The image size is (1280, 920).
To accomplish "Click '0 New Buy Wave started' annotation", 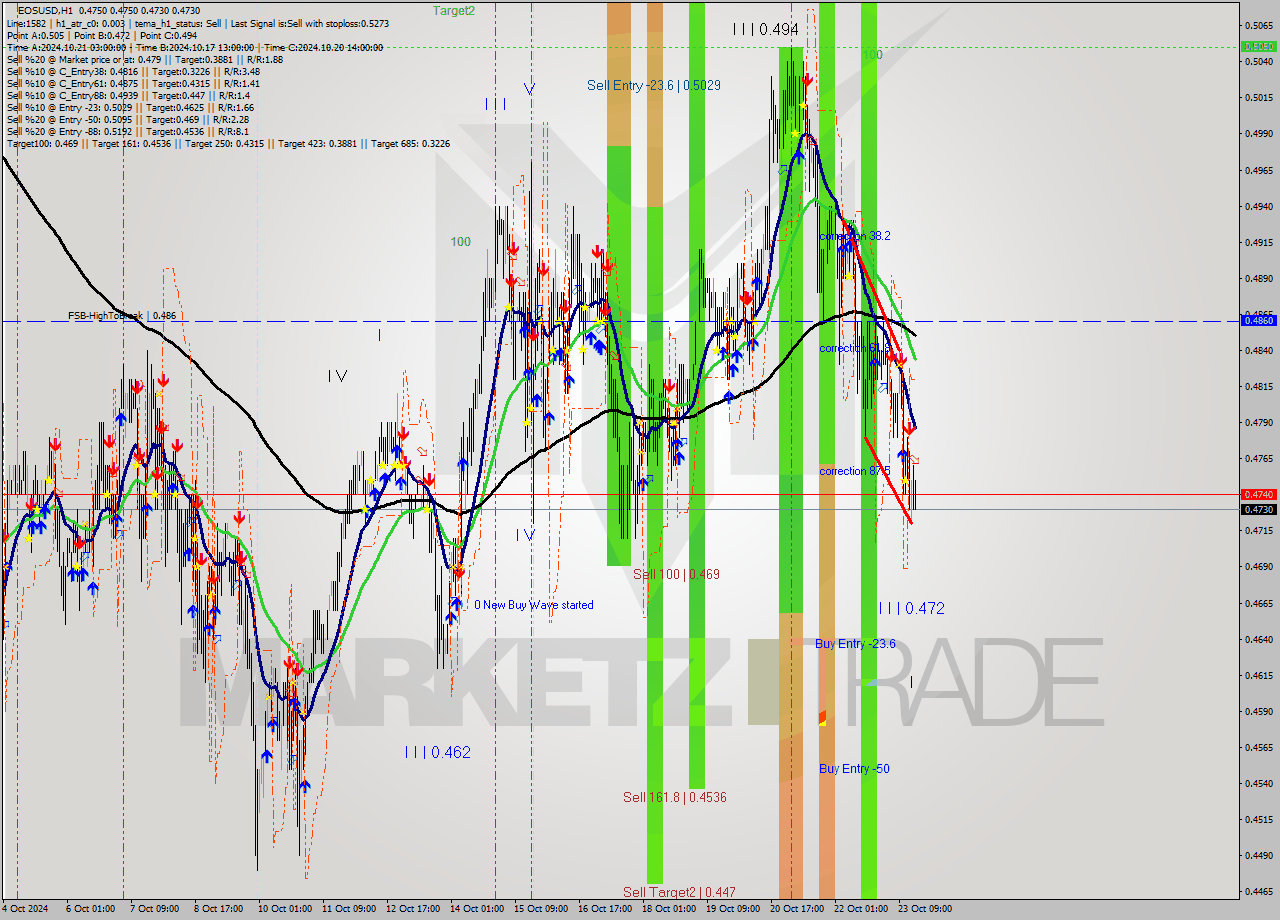I will (x=534, y=605).
